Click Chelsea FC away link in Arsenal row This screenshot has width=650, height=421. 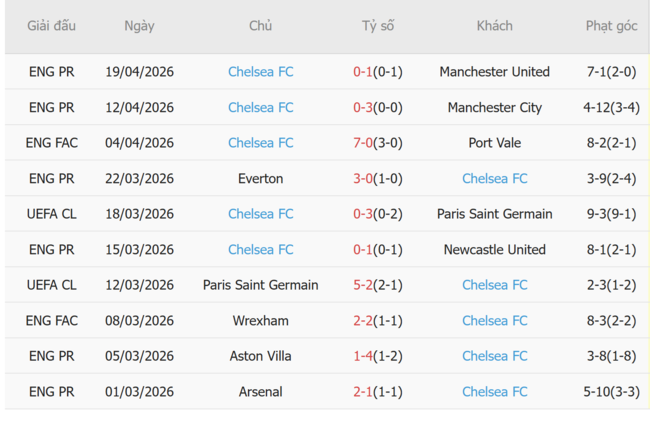pyautogui.click(x=494, y=392)
